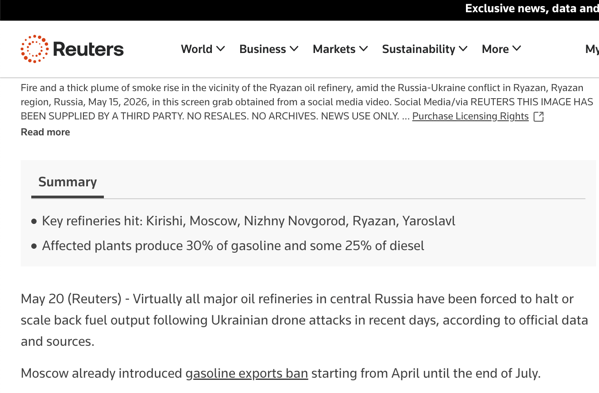Select the Summary tab

67,182
